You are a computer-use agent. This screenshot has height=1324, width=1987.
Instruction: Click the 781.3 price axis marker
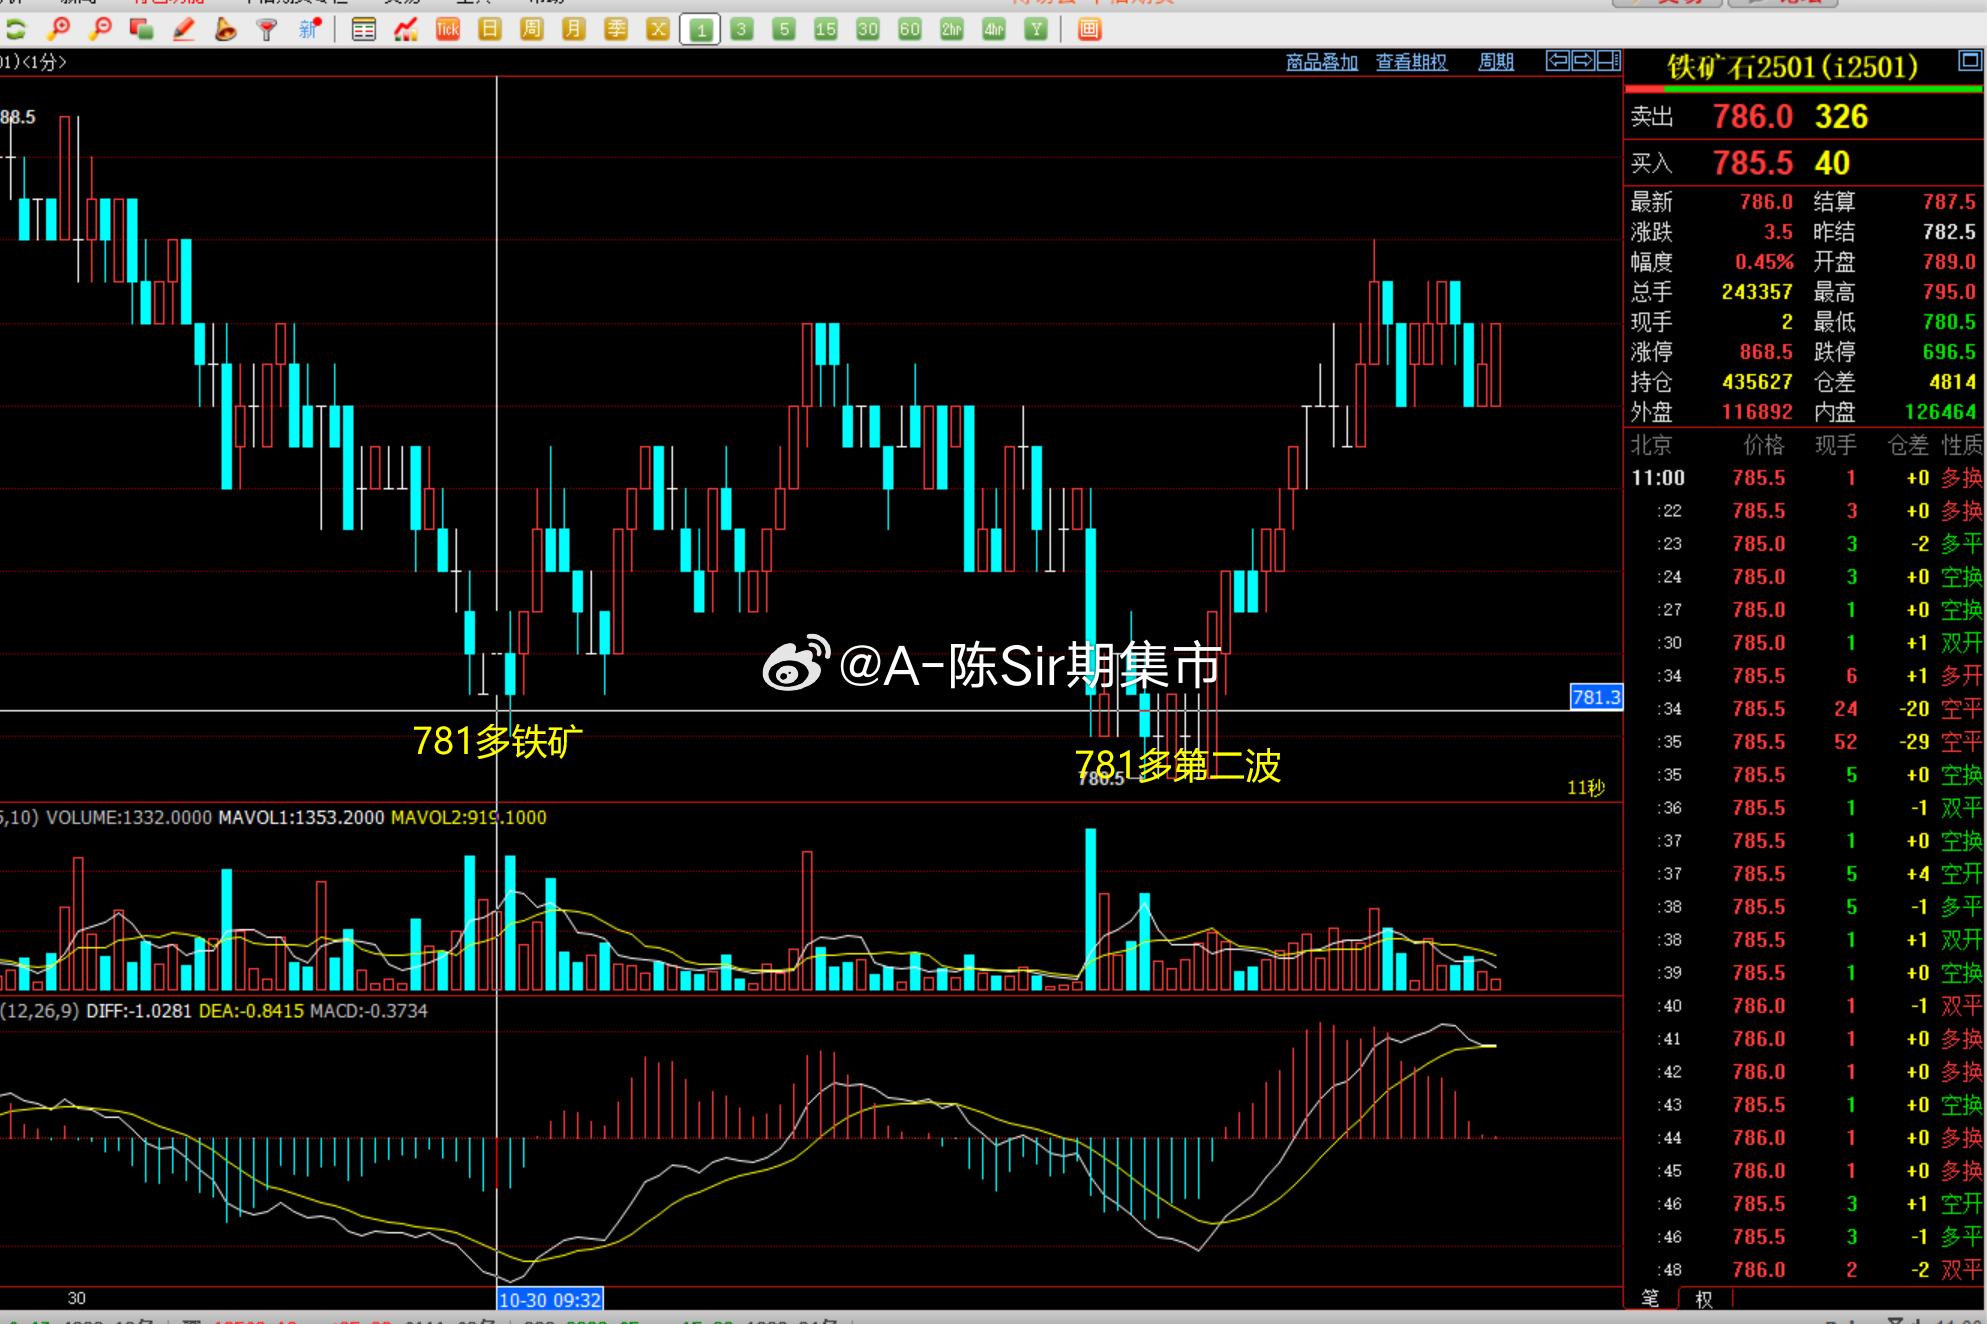(x=1596, y=697)
